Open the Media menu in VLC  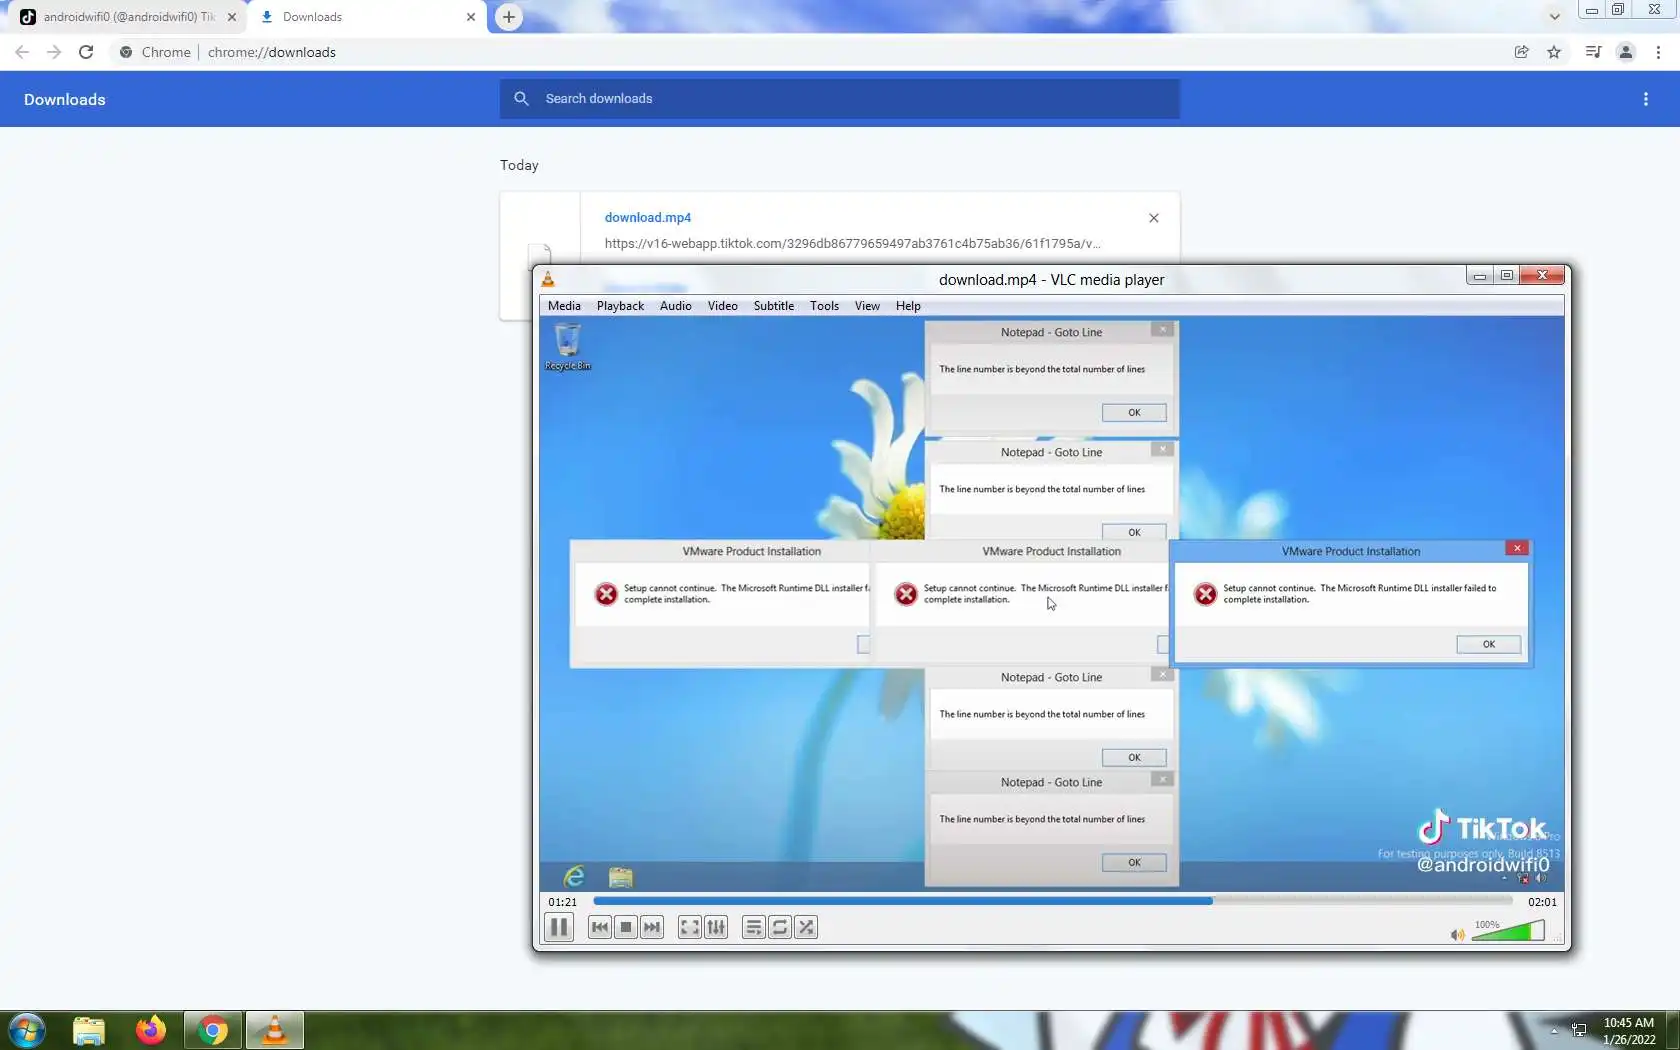564,306
